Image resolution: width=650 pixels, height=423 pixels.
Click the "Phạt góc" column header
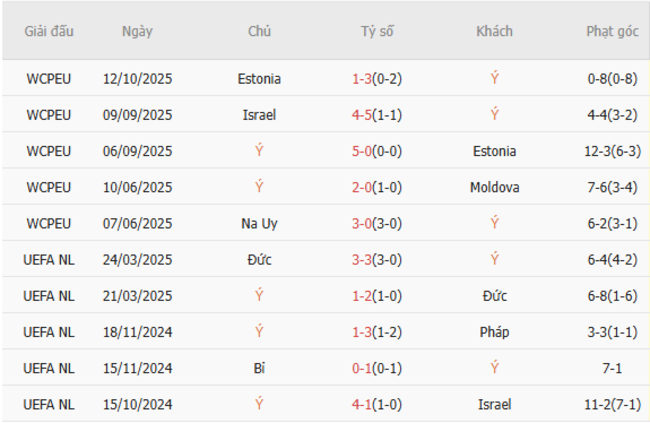[612, 31]
